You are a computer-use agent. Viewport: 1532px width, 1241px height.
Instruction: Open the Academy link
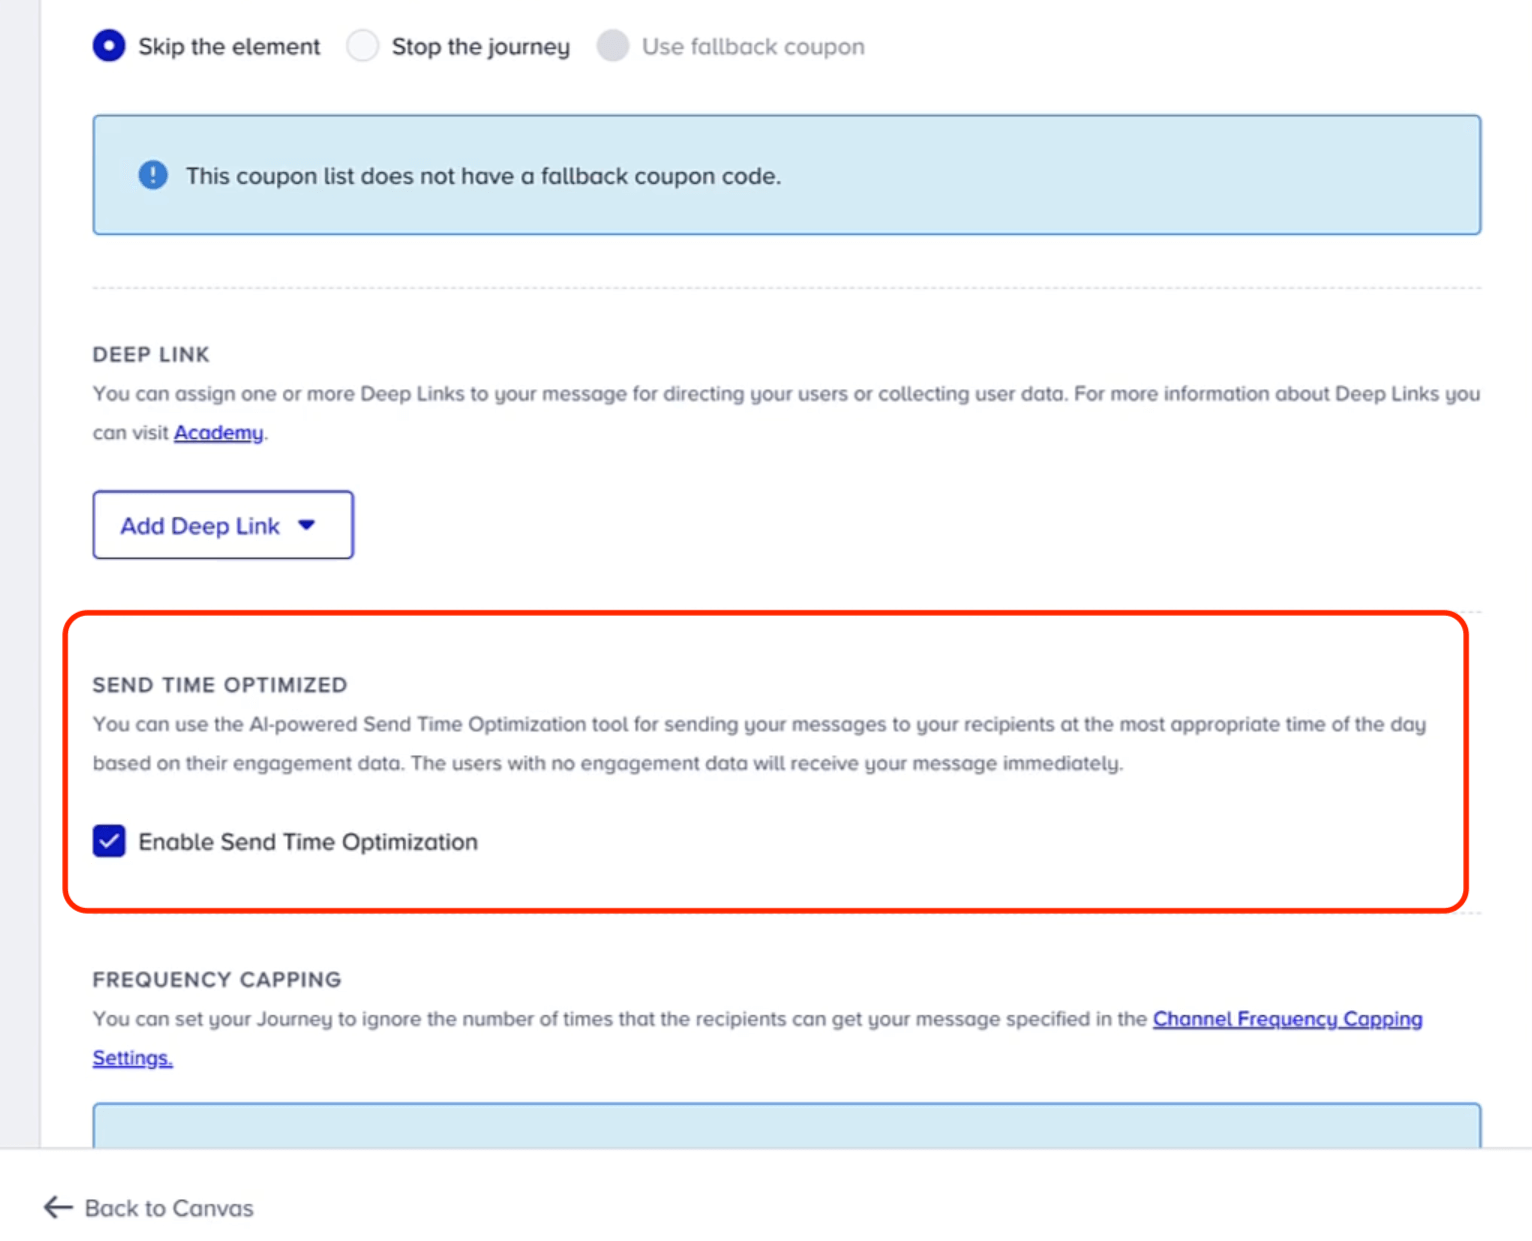[x=218, y=433]
